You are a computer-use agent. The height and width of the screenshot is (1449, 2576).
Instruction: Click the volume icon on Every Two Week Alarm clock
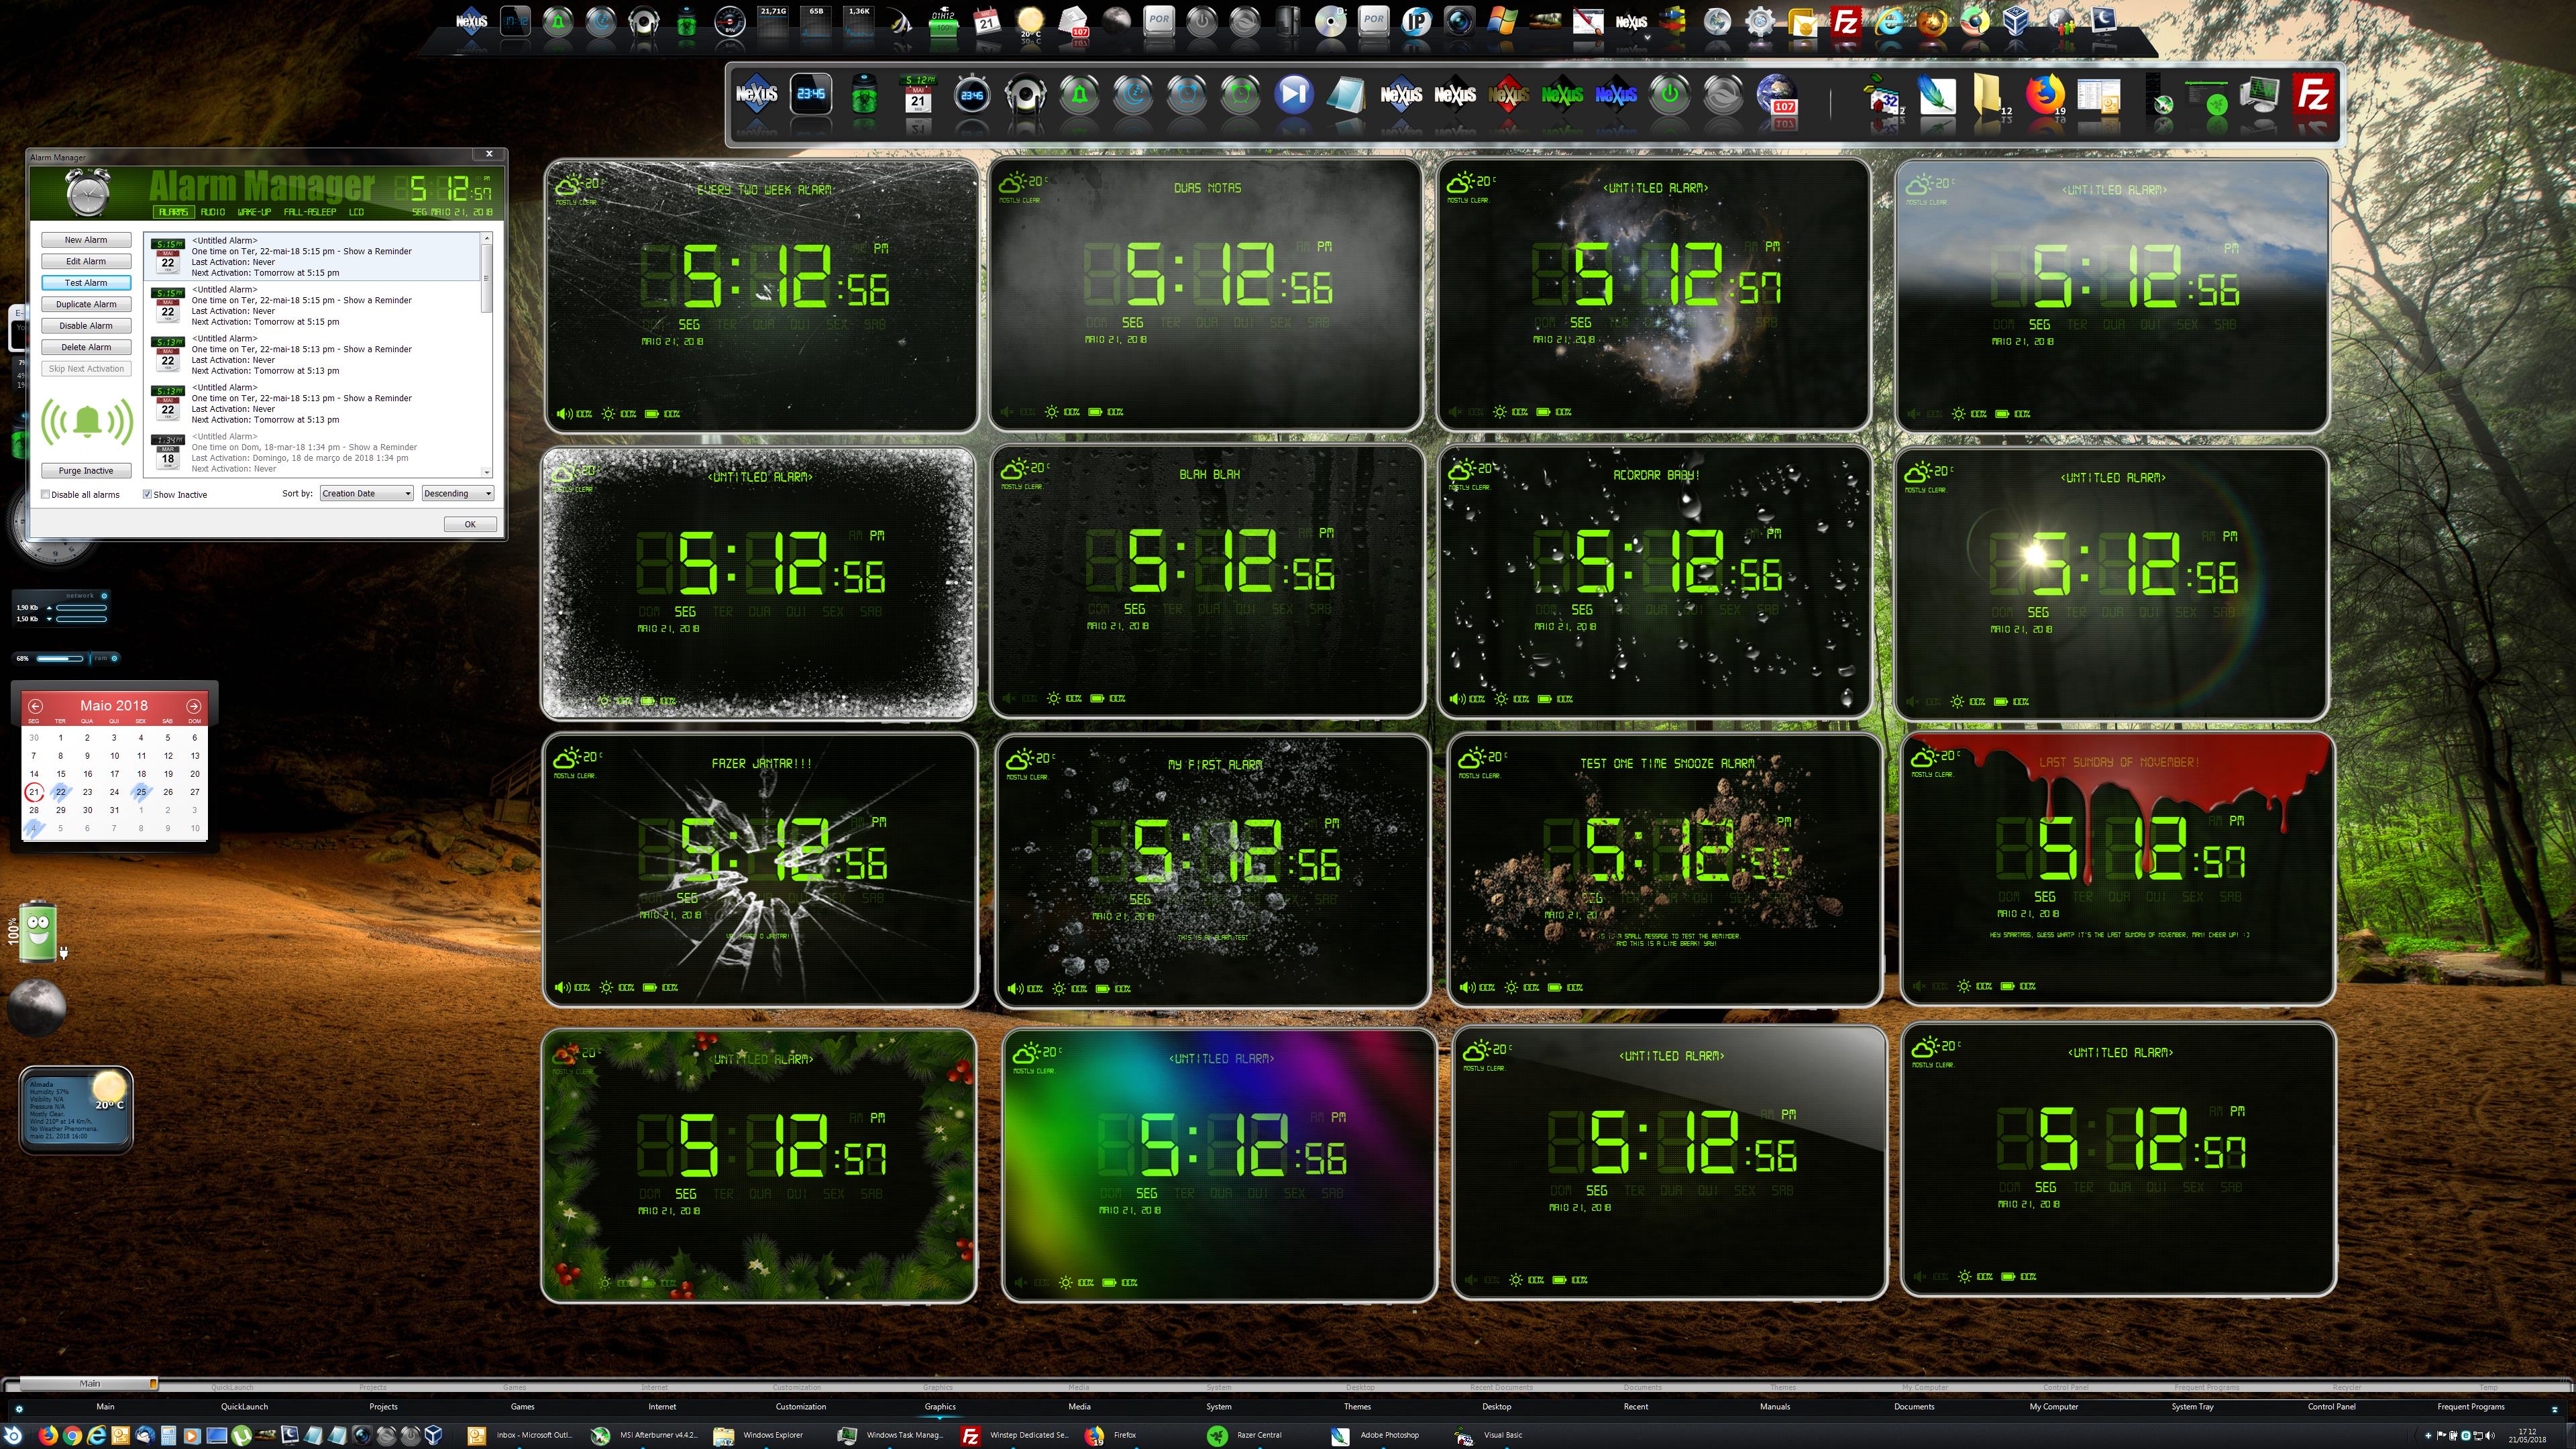point(563,414)
